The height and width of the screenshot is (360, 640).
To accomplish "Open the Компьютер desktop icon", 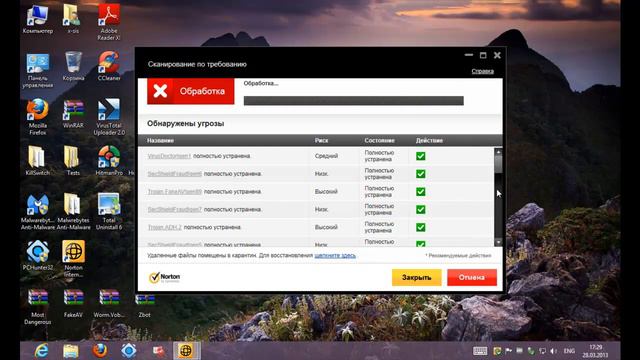I will point(38,19).
